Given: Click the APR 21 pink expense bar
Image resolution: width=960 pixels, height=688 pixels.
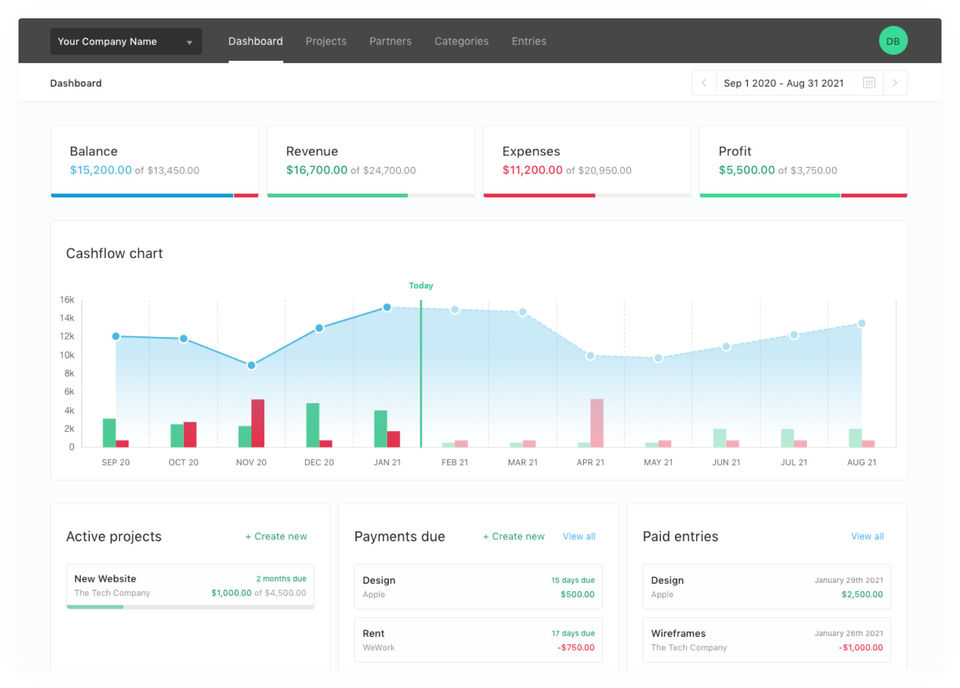Looking at the screenshot, I should 597,423.
